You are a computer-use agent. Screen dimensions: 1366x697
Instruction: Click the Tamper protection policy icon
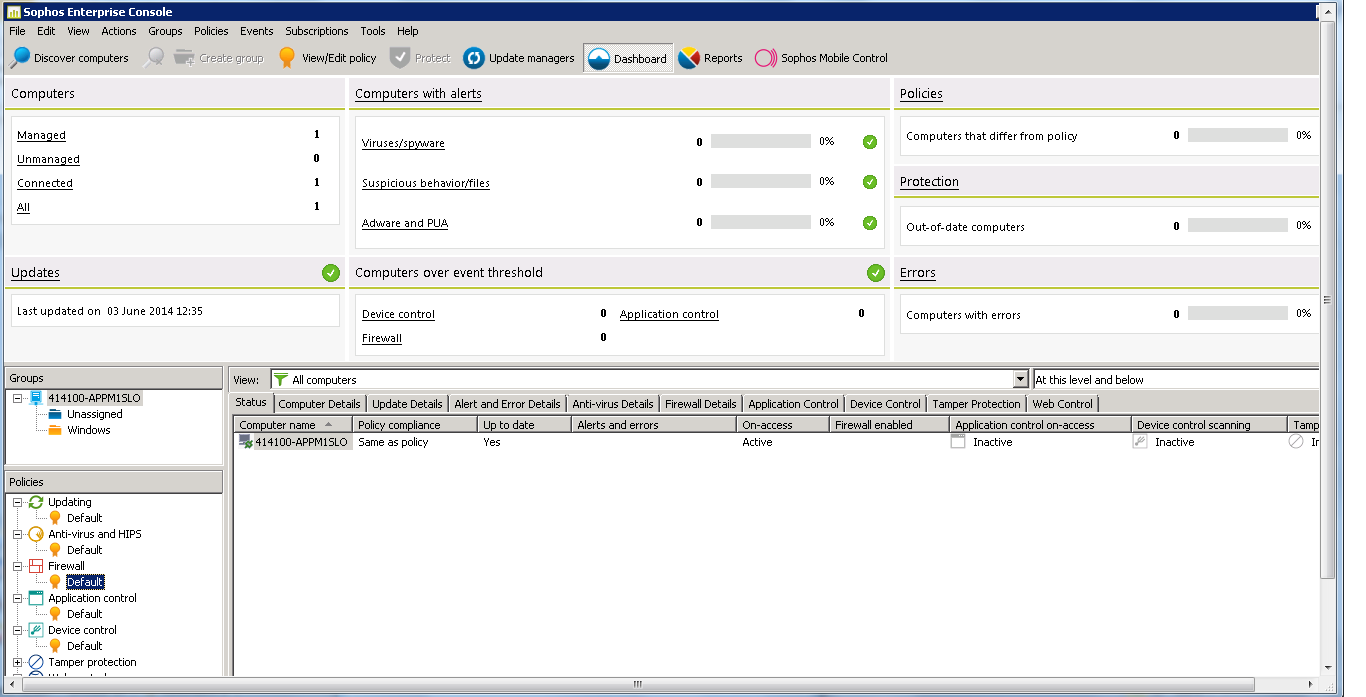click(x=37, y=662)
